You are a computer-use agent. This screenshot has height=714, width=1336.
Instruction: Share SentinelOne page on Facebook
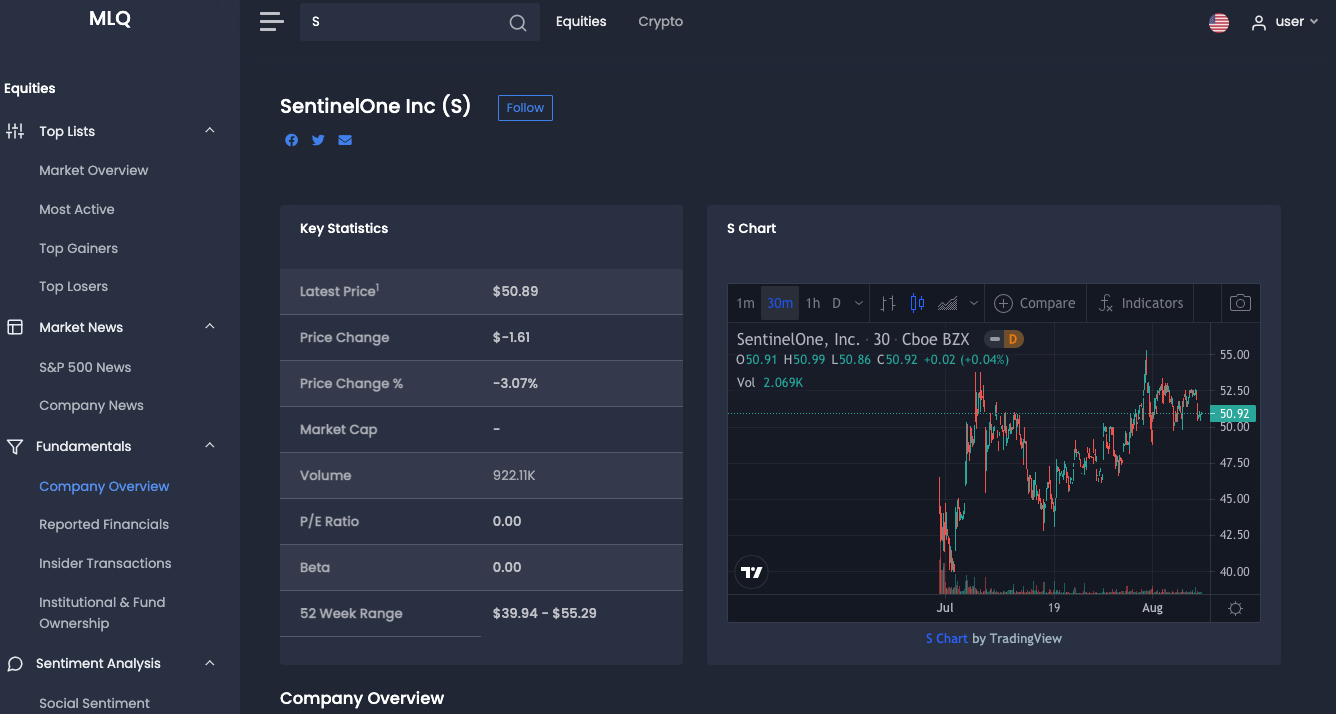[292, 140]
